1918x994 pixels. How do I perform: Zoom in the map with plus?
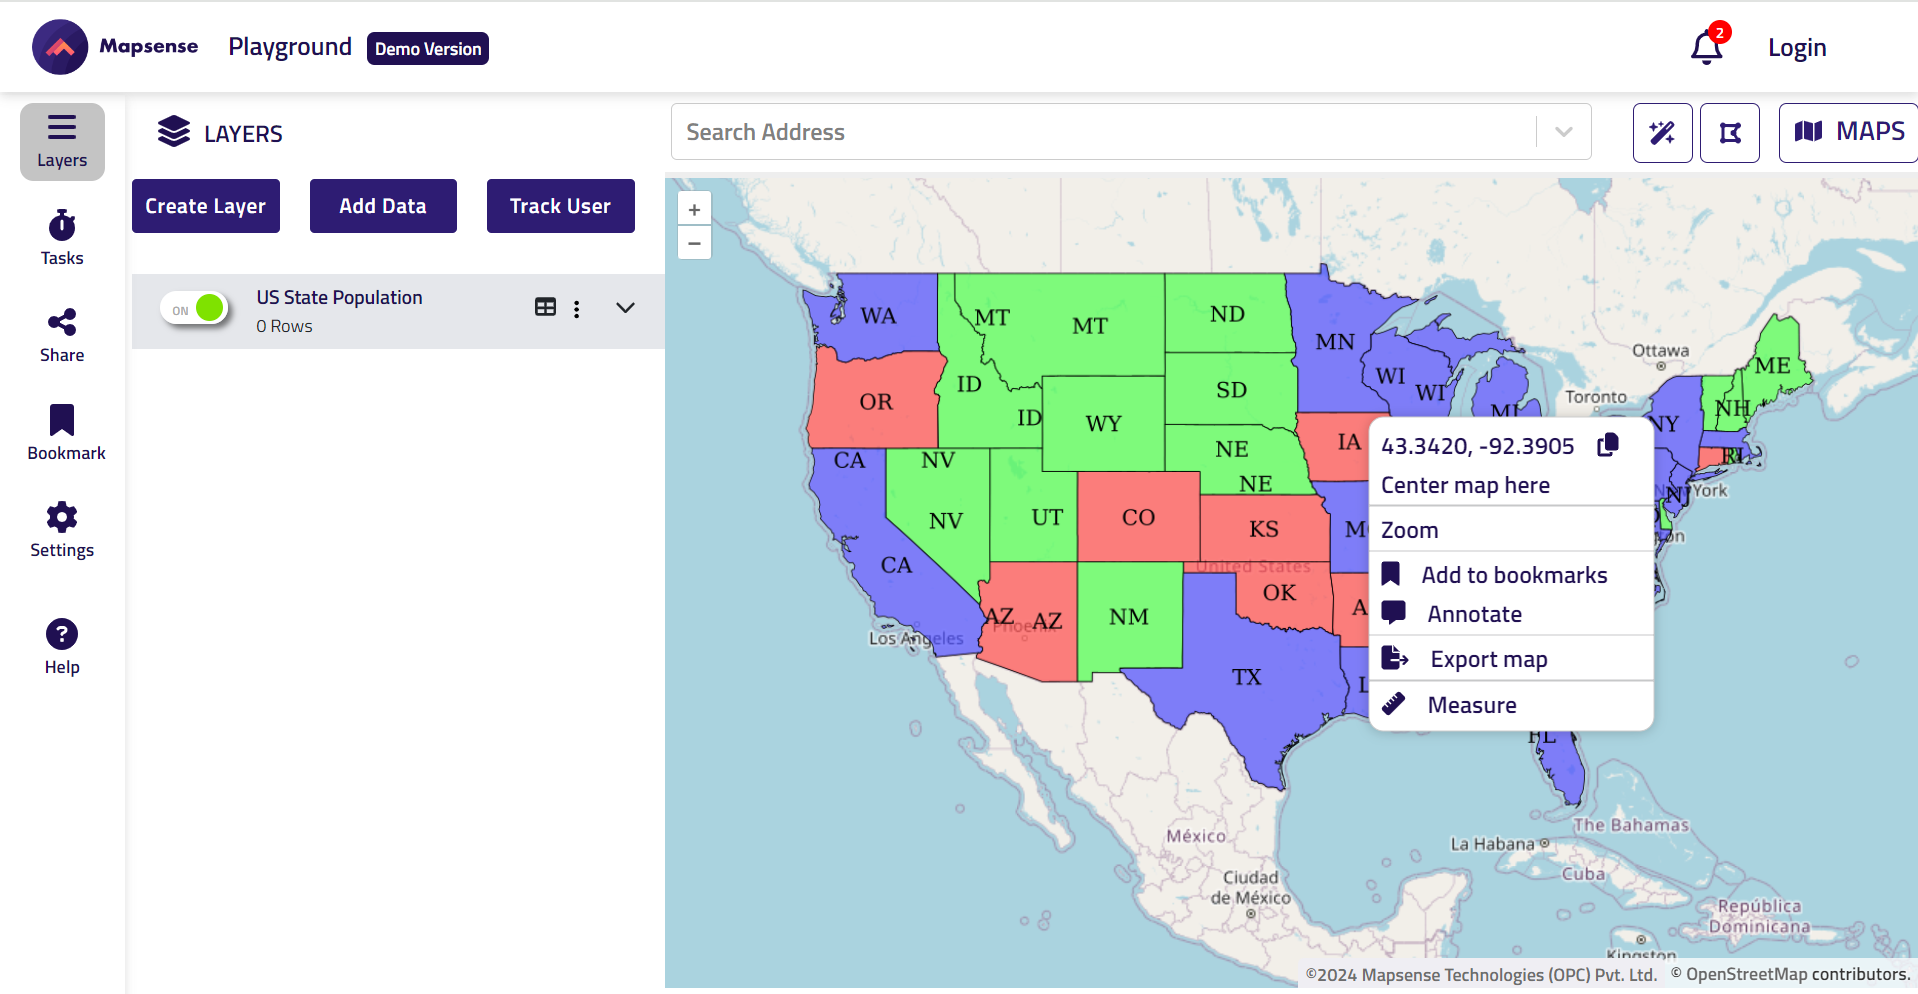click(694, 210)
